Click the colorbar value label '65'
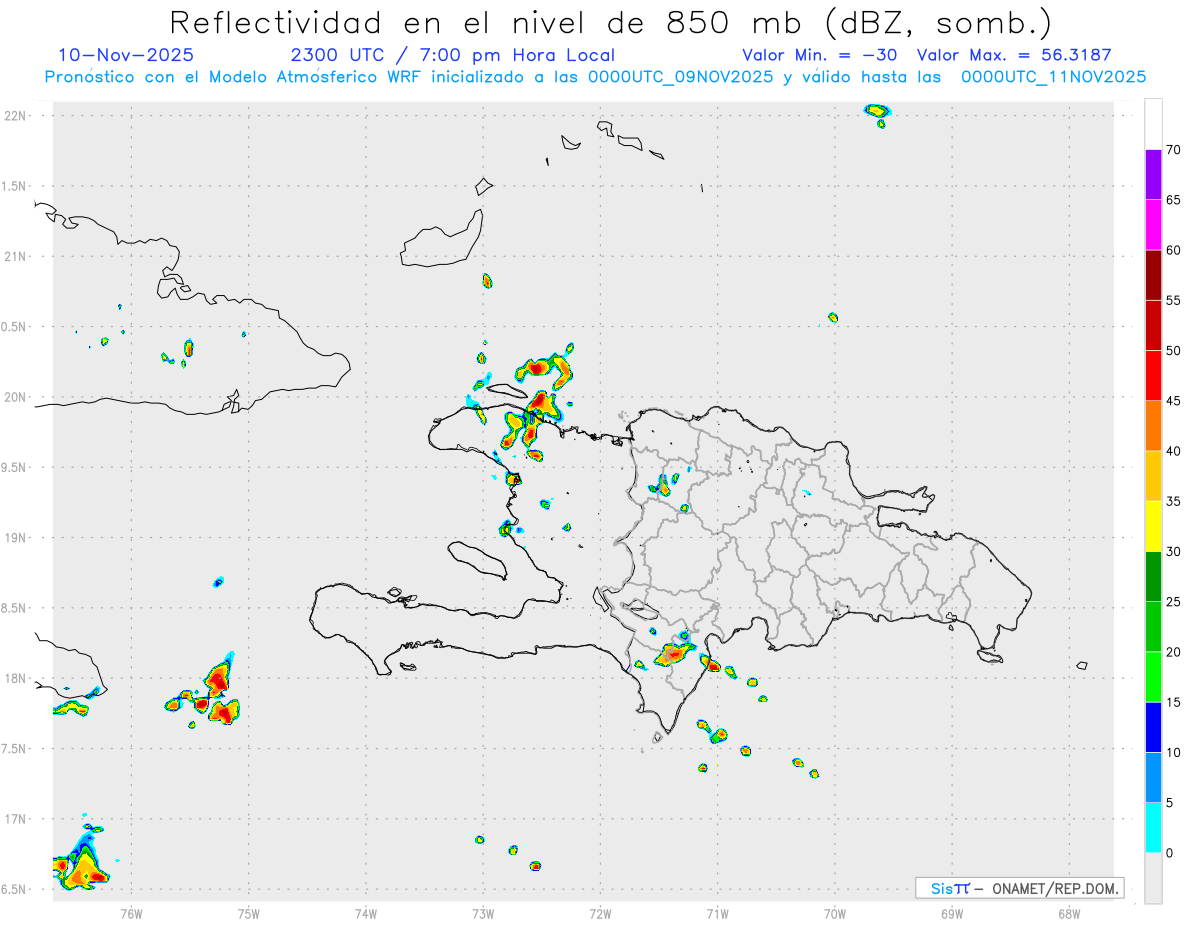This screenshot has height=927, width=1200. 1174,200
